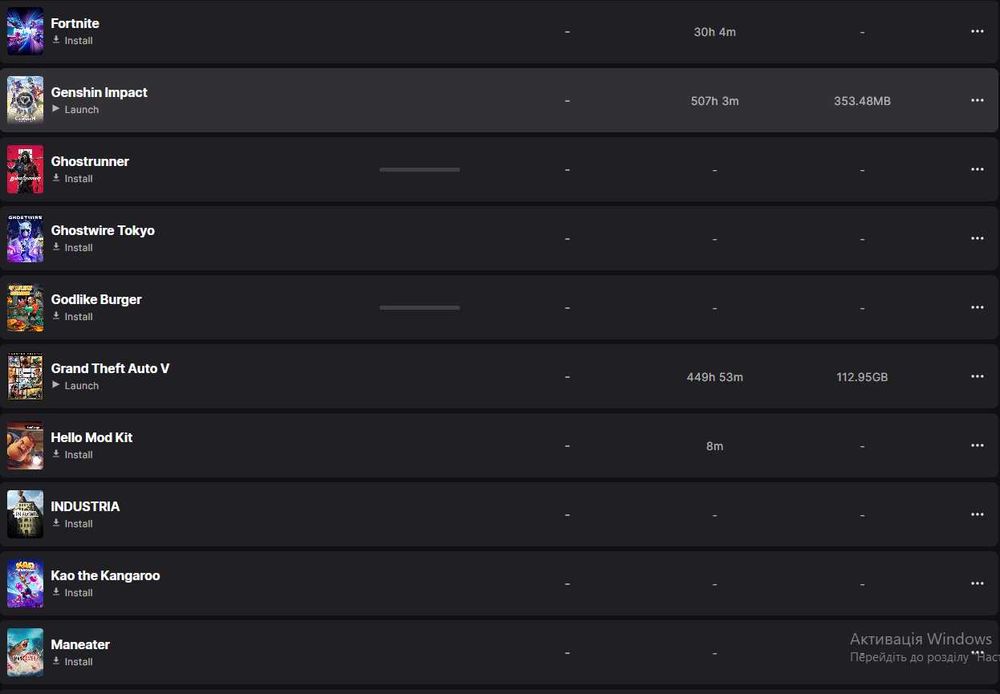
Task: Open the Hello Mod Kit title link
Action: click(91, 437)
